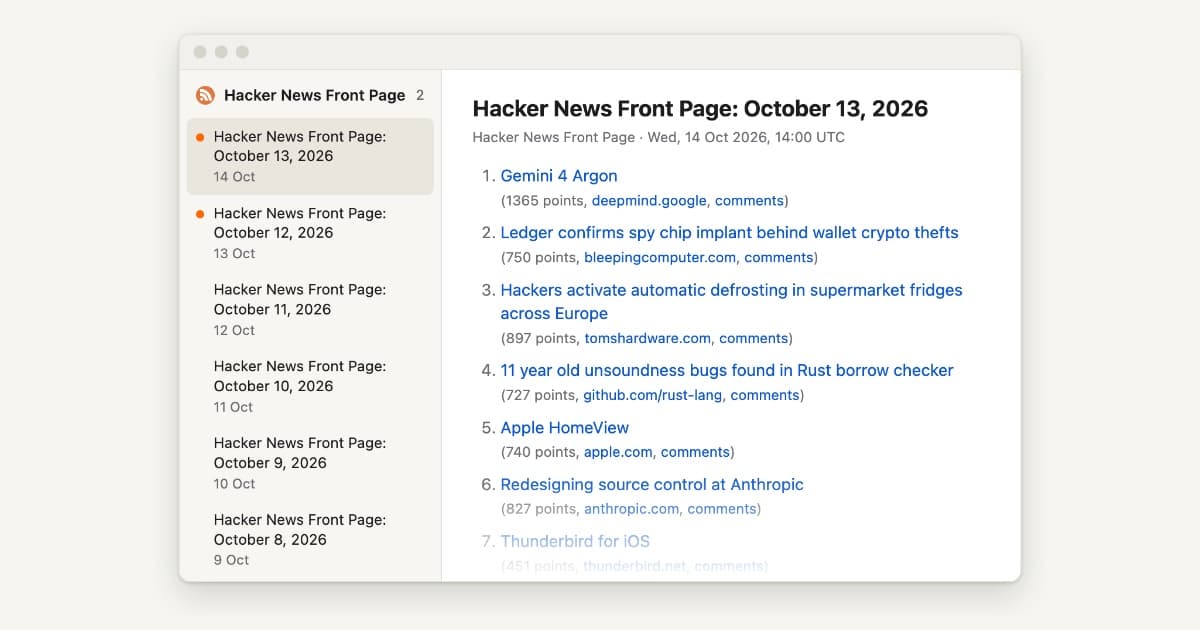Select the October 10, 2026 entry
This screenshot has width=1200, height=630.
coord(310,387)
